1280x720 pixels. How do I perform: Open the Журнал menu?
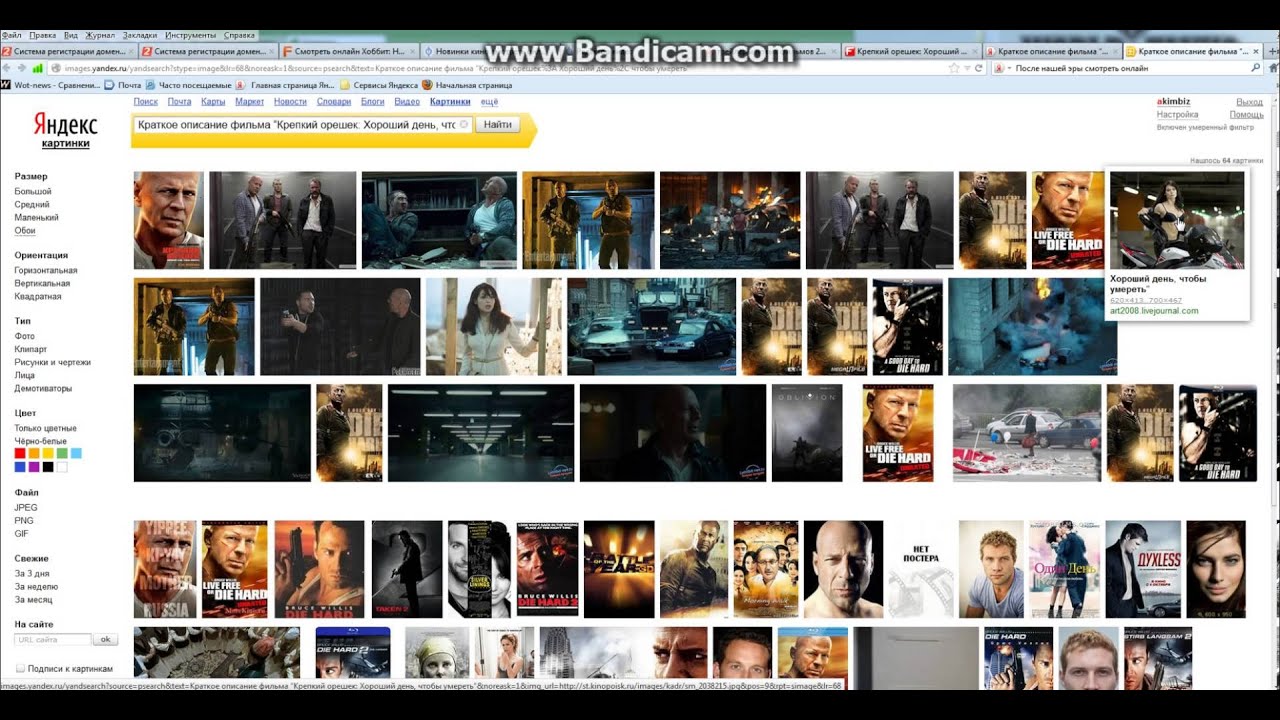pos(100,35)
